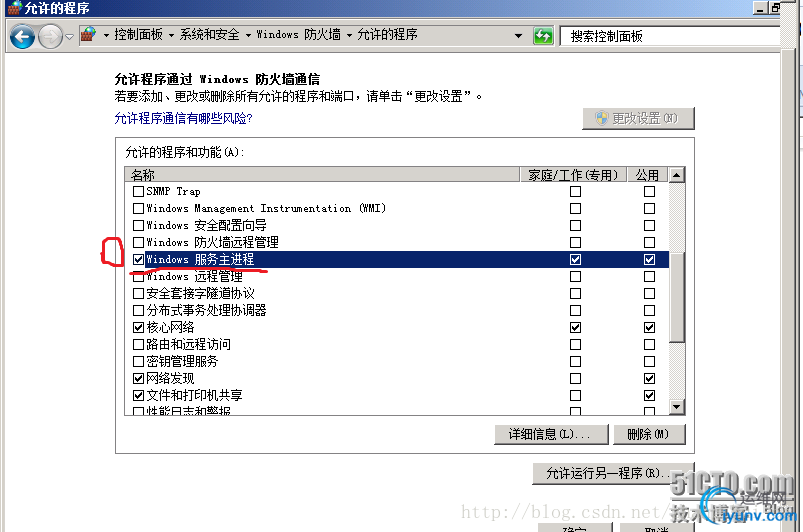Enable the SNMP Trap checkbox

(x=138, y=191)
